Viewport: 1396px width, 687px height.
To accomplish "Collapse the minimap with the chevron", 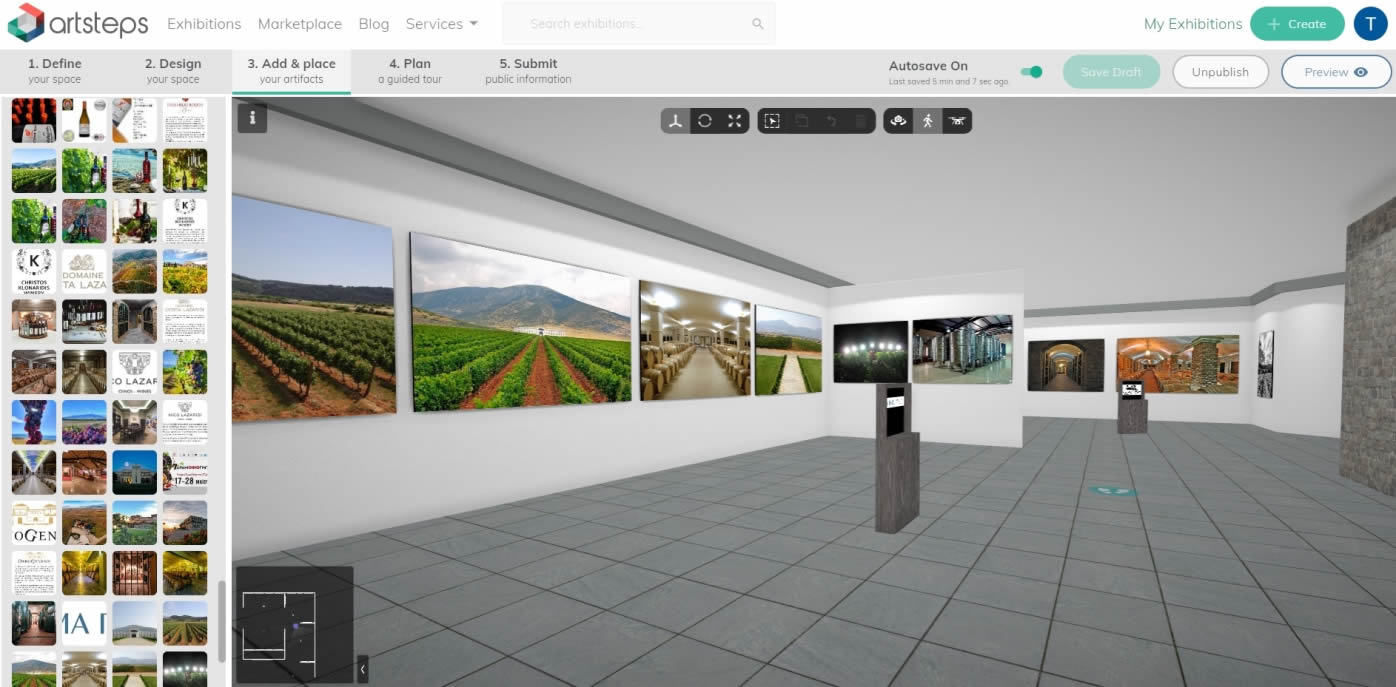I will (x=362, y=668).
